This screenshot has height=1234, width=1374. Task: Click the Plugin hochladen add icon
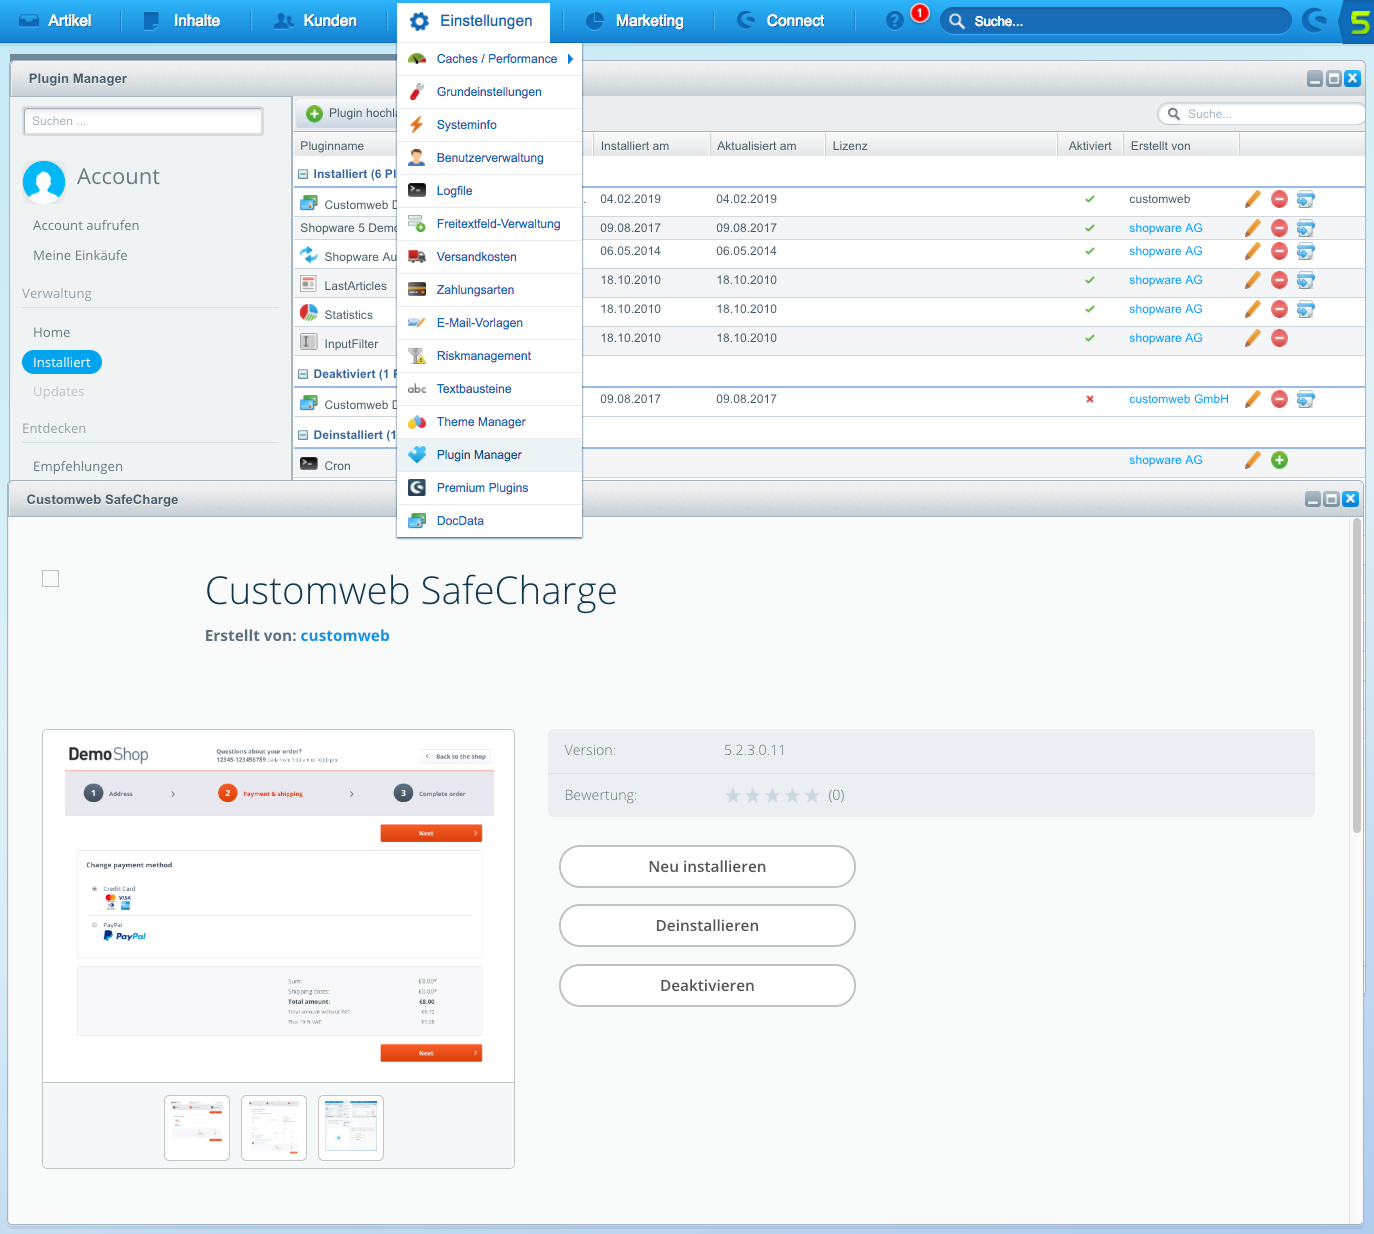click(x=314, y=114)
